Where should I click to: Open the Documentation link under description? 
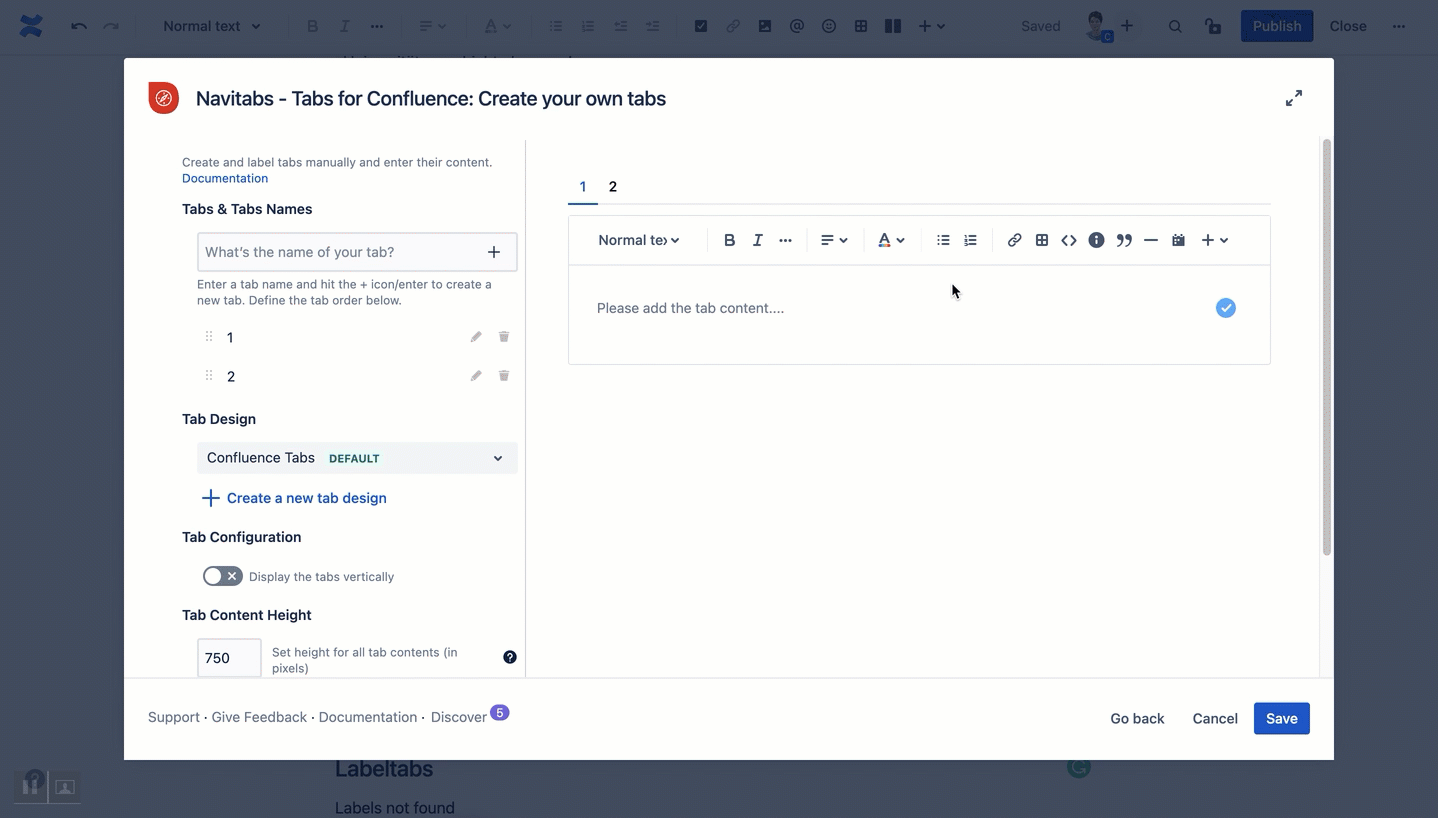pyautogui.click(x=225, y=178)
